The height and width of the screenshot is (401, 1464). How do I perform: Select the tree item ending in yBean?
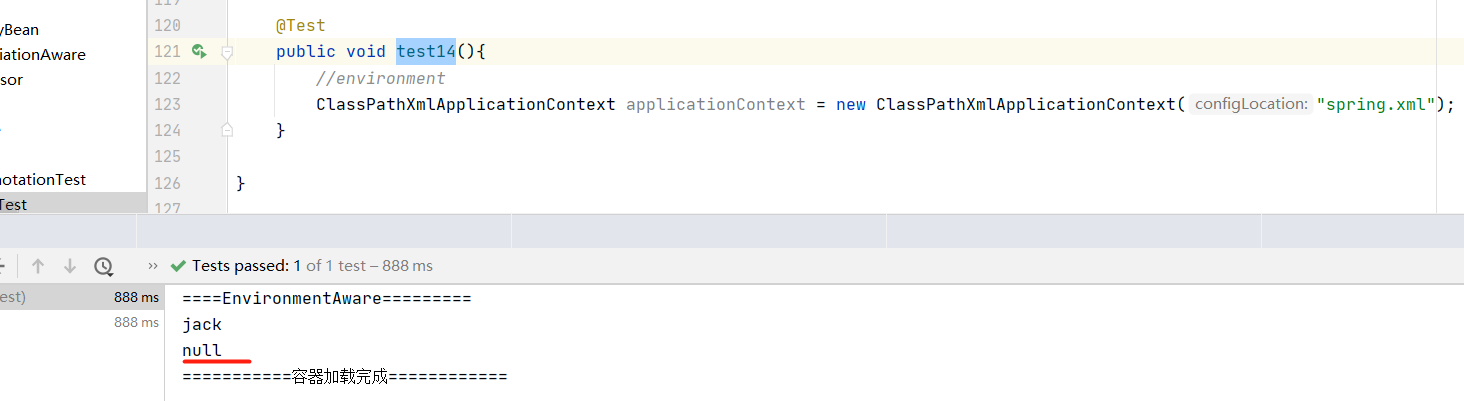pyautogui.click(x=20, y=29)
